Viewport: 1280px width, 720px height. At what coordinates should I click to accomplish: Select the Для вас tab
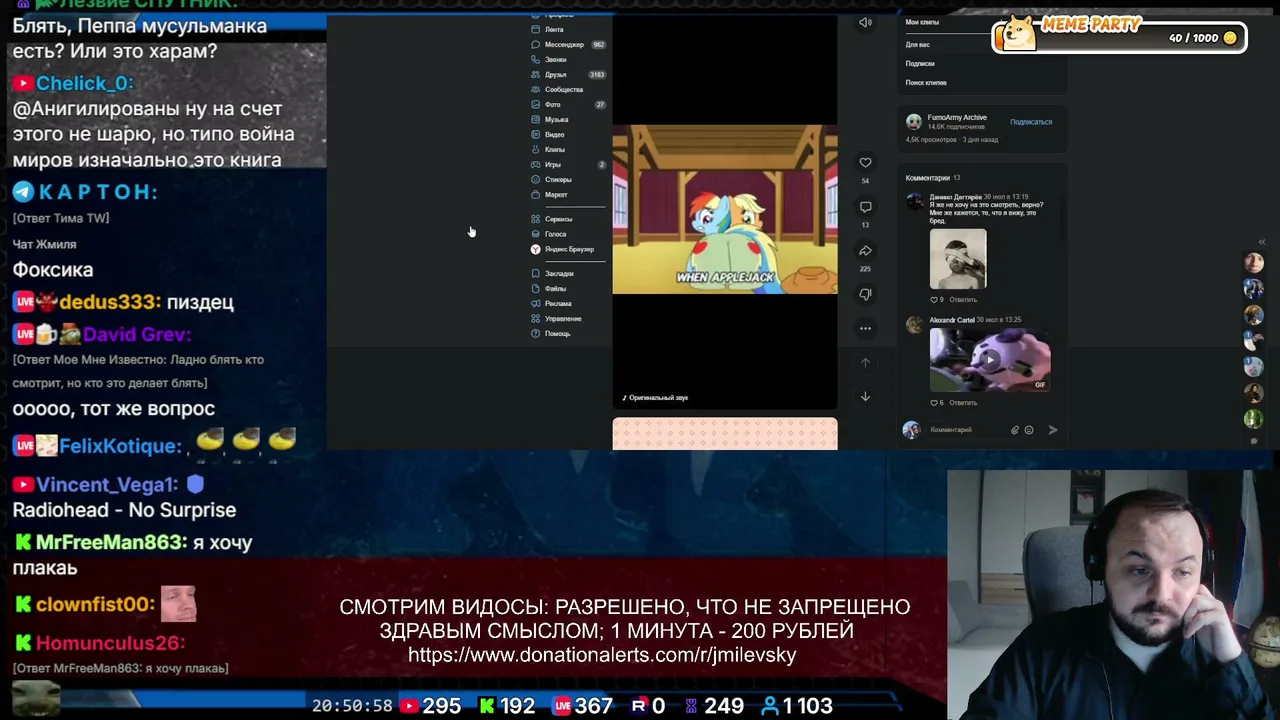[x=917, y=45]
